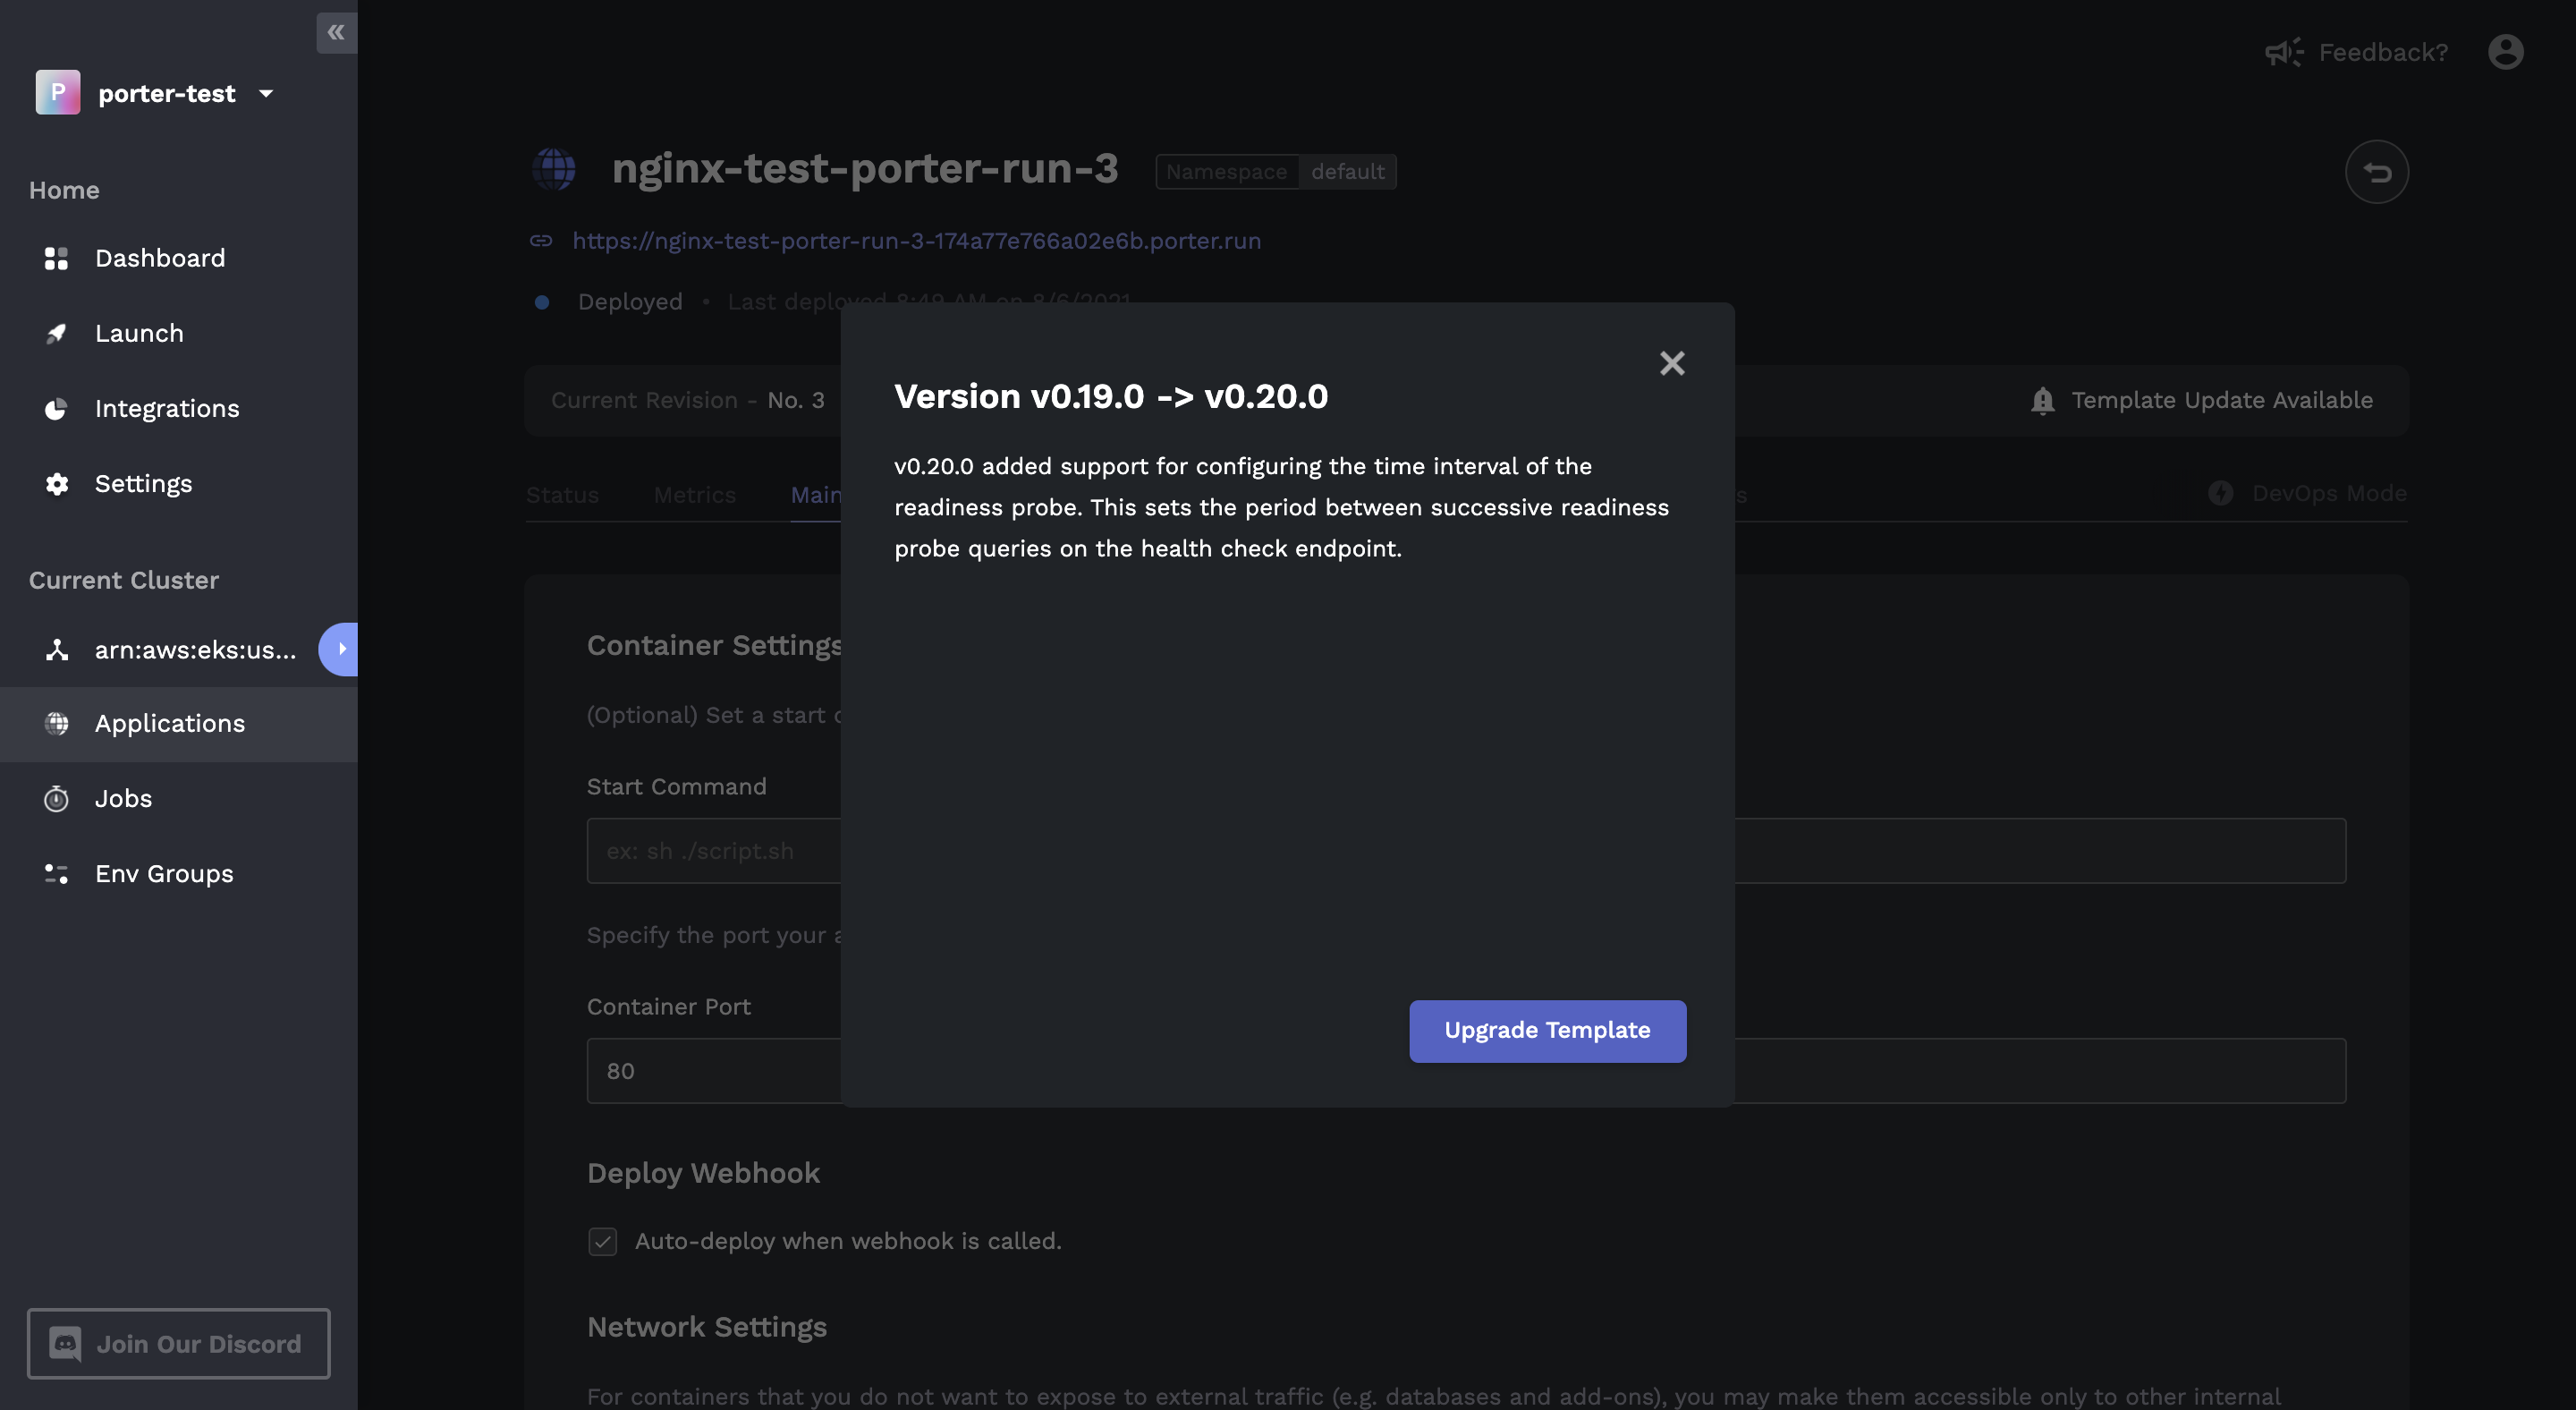Open the user account avatar
Screen dimensions: 2576x1410
(2505, 52)
